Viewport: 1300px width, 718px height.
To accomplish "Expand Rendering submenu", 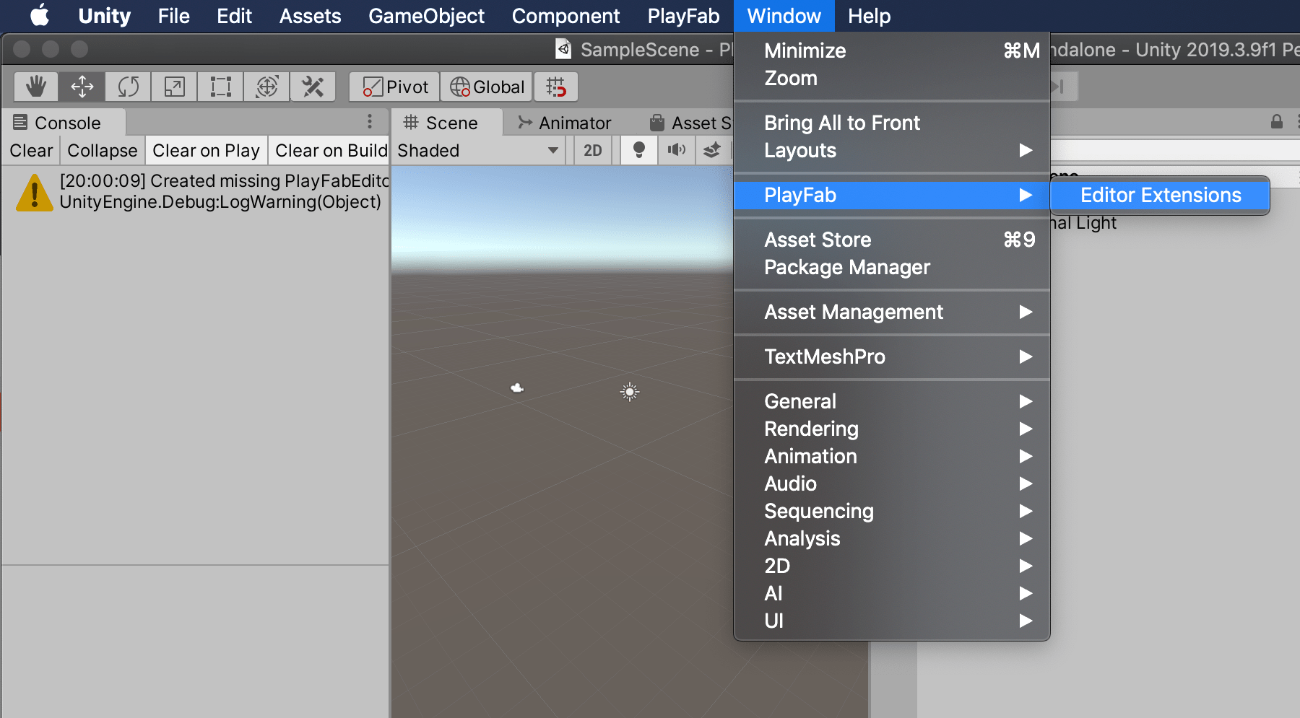I will tap(892, 428).
